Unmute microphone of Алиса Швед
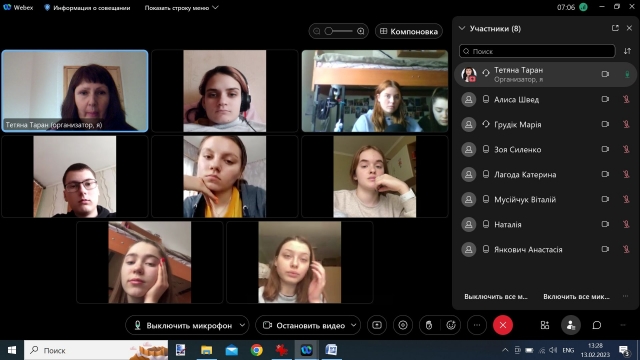Viewport: 640px width, 360px height. (x=626, y=99)
